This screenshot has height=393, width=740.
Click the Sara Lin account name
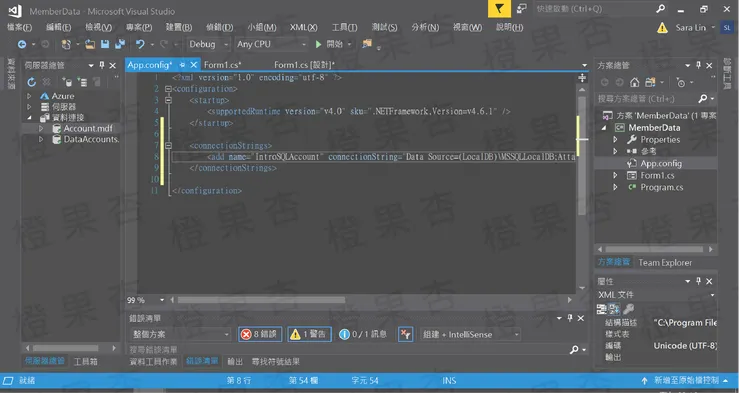click(x=690, y=28)
